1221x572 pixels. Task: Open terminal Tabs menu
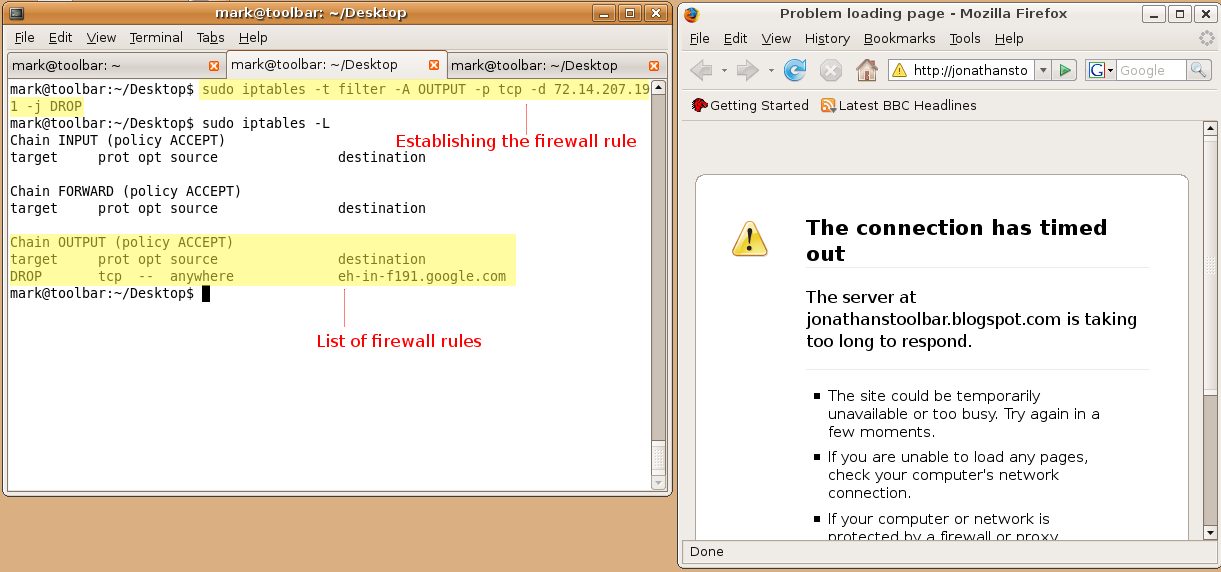pos(211,38)
